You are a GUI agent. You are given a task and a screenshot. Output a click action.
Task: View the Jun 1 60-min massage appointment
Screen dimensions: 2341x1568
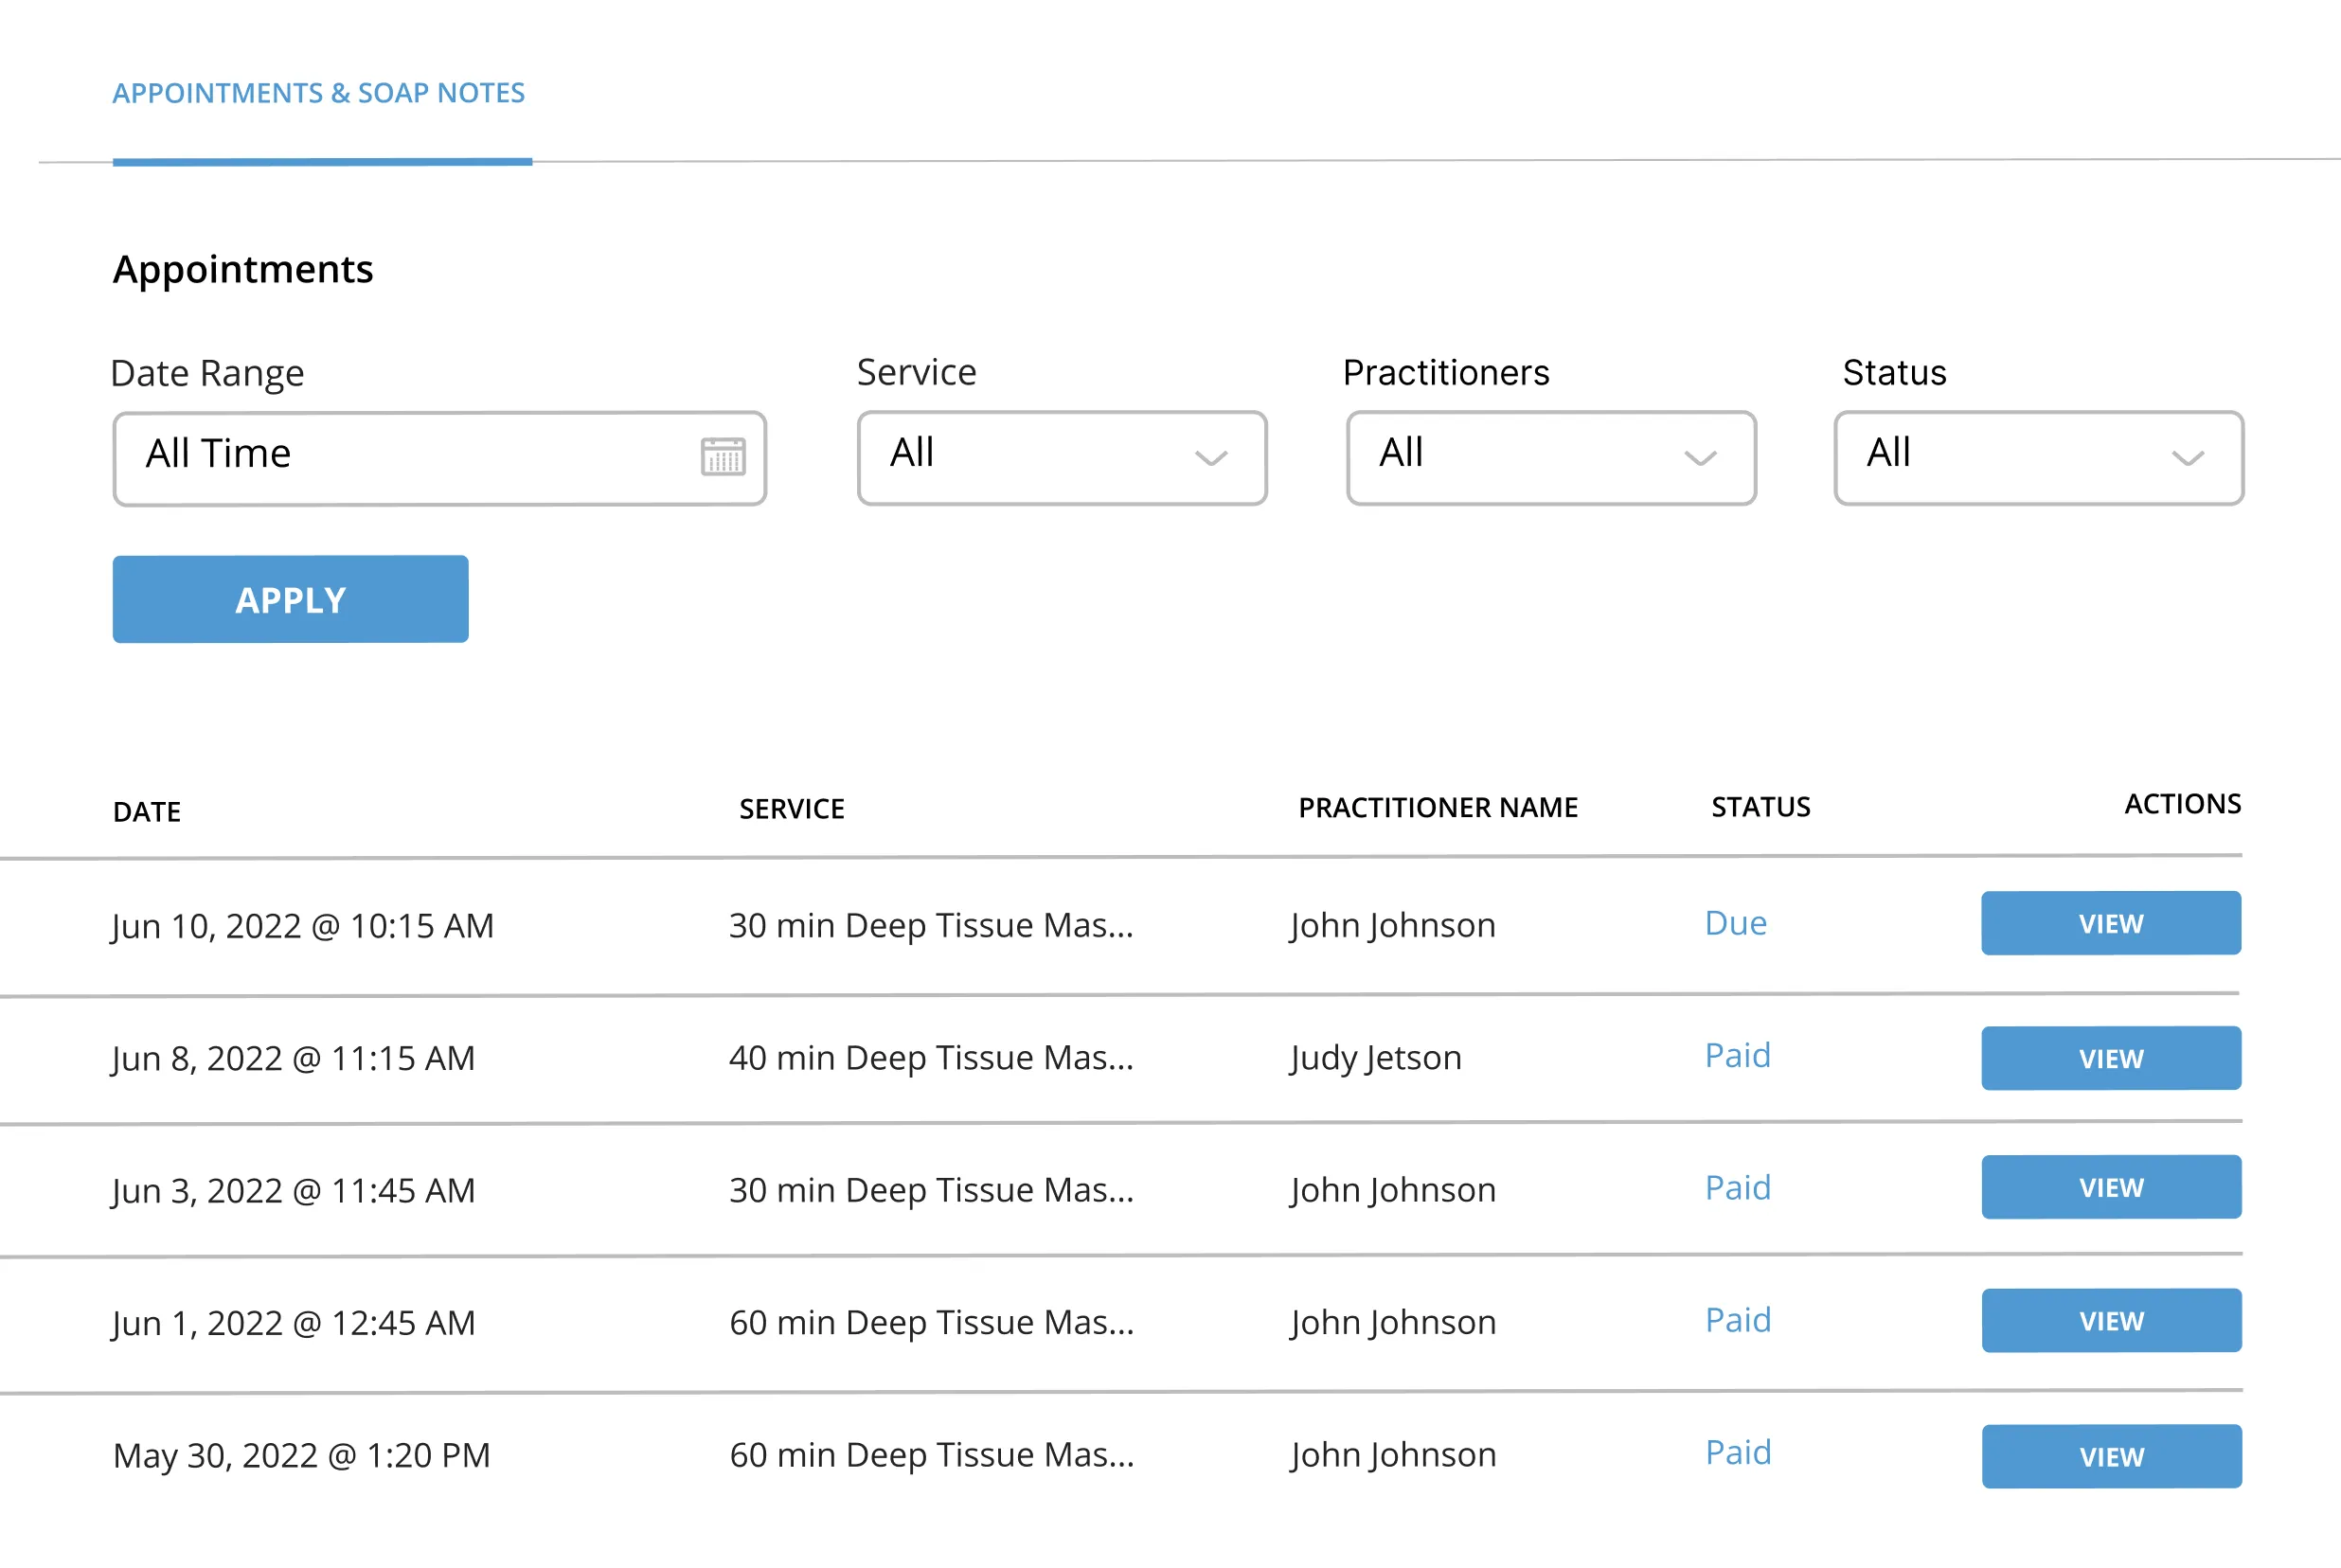tap(2112, 1320)
